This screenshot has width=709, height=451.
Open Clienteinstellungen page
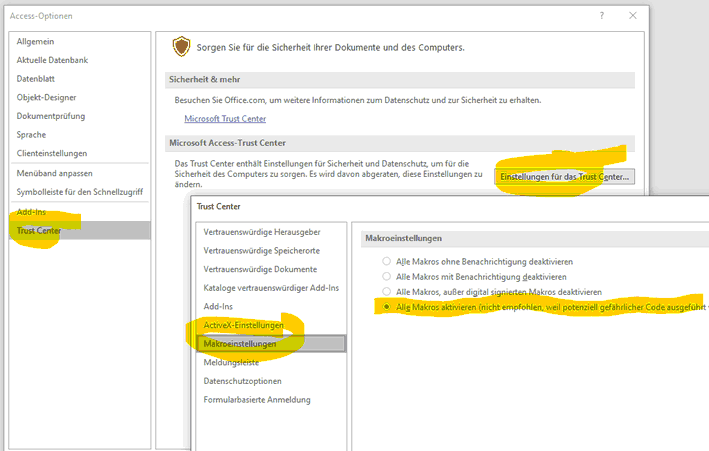tap(52, 153)
